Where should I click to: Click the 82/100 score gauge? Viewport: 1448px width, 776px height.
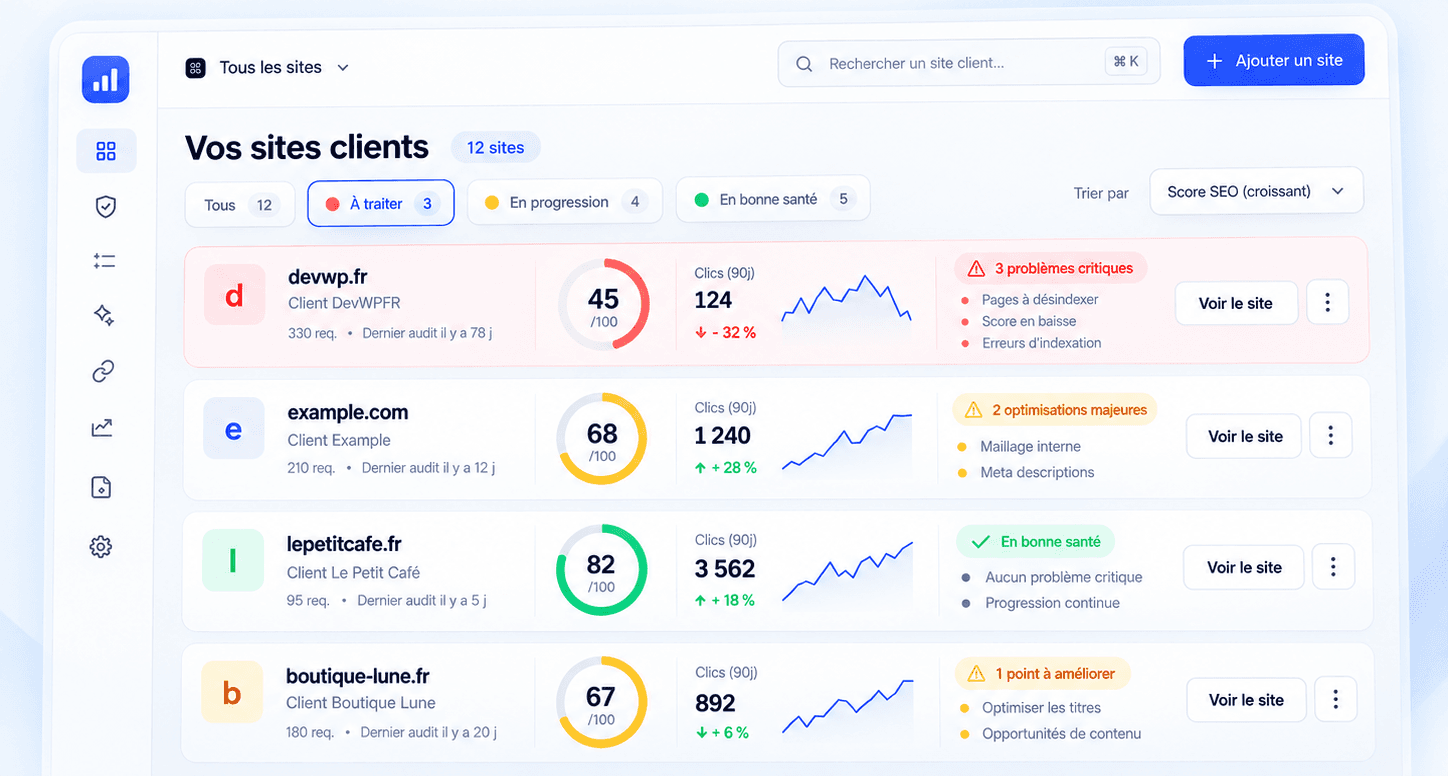[601, 570]
